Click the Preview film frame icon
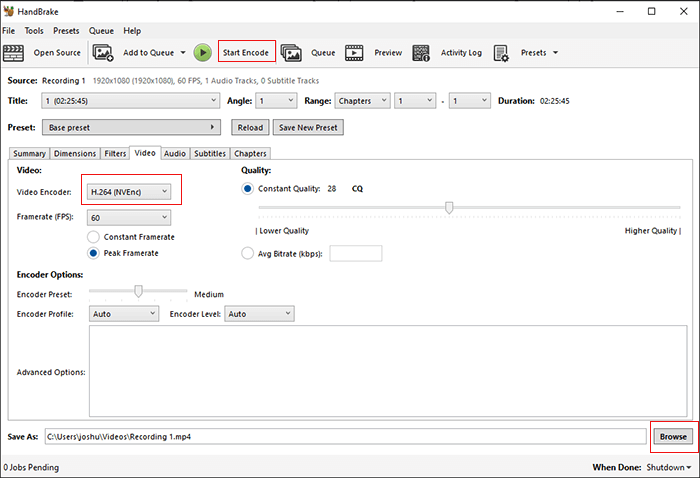The width and height of the screenshot is (700, 478). 354,53
